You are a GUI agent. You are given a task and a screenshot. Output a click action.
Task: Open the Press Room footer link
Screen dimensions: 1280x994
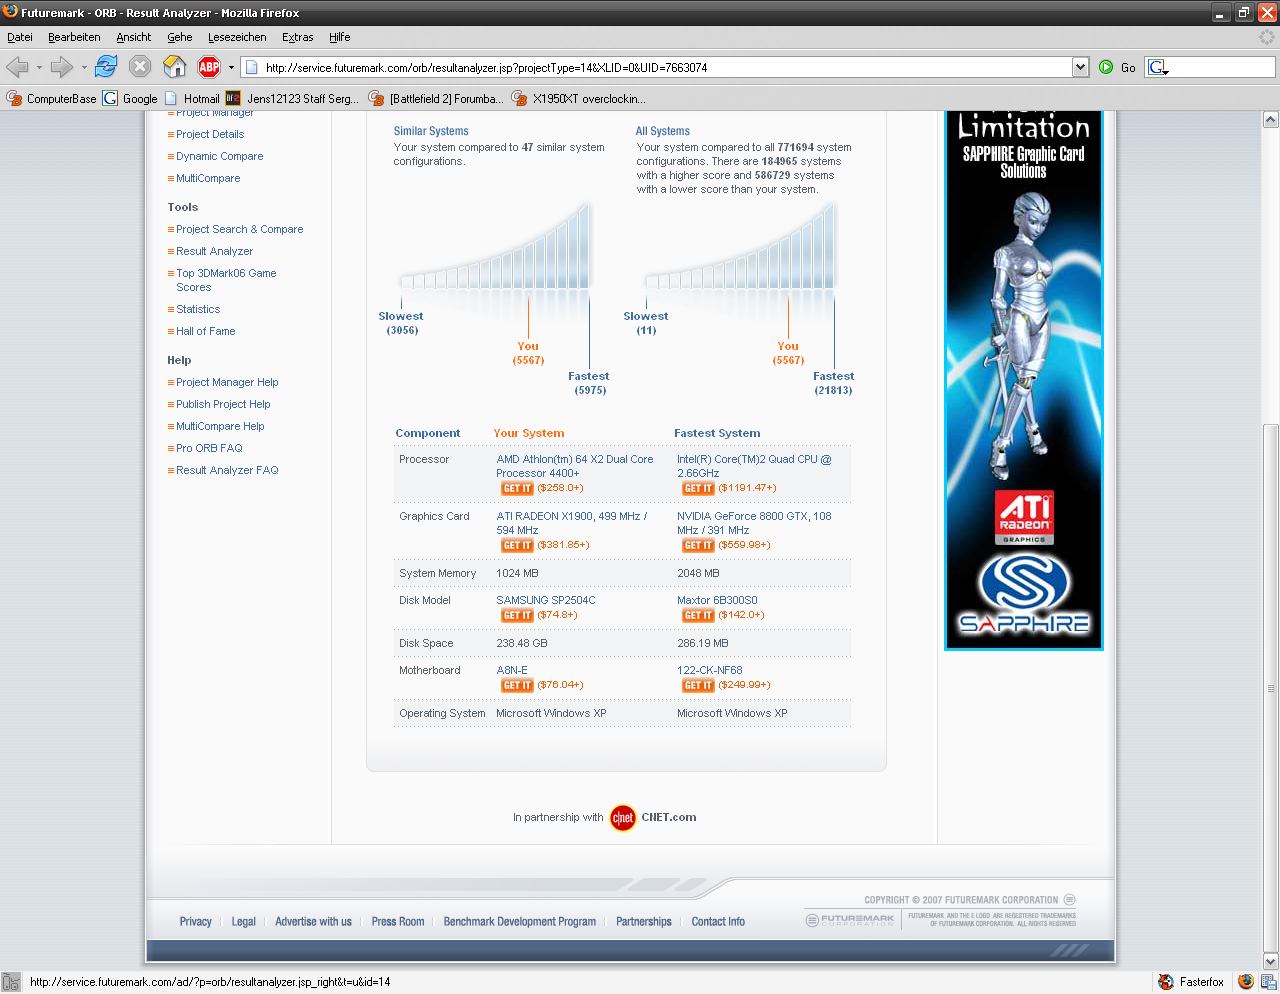[398, 922]
